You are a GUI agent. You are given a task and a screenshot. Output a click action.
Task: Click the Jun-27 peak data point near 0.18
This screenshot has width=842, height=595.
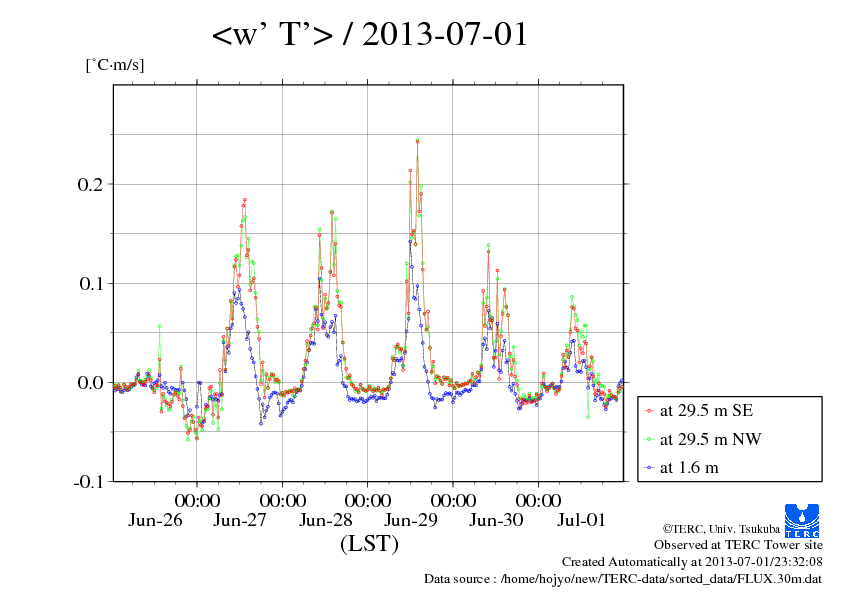(244, 200)
